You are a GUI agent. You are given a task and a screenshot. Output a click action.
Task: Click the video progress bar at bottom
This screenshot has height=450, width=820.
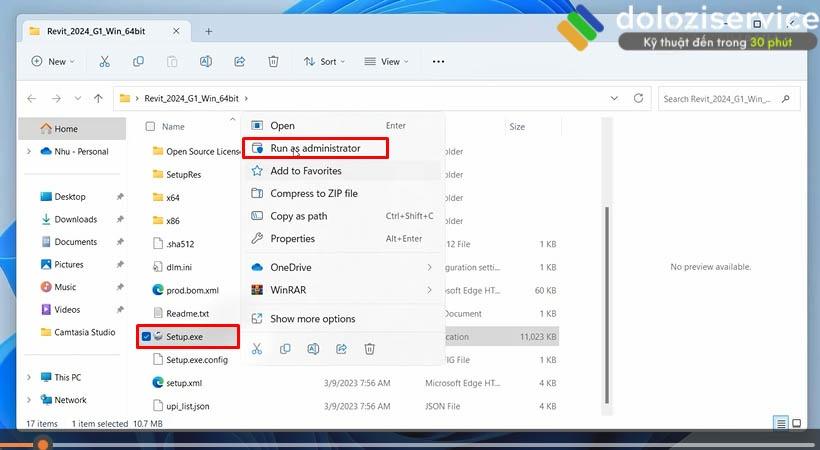point(400,444)
